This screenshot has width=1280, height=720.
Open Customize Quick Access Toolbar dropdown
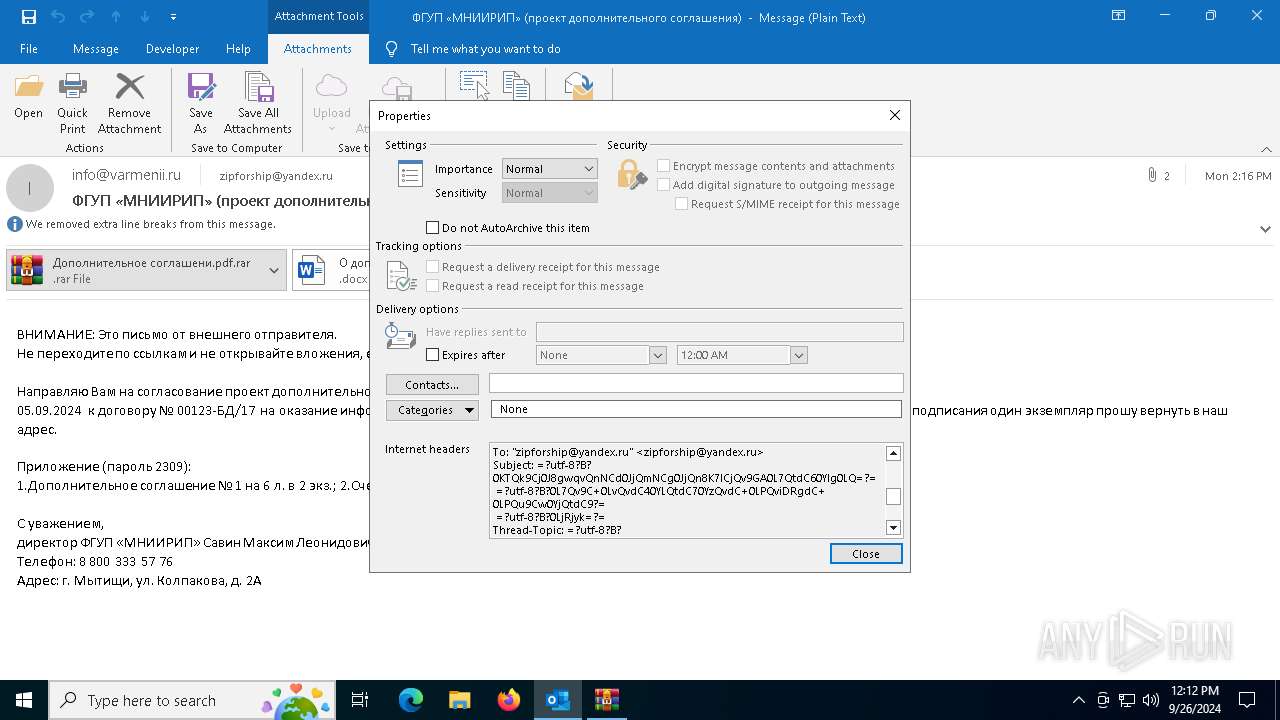coord(173,17)
